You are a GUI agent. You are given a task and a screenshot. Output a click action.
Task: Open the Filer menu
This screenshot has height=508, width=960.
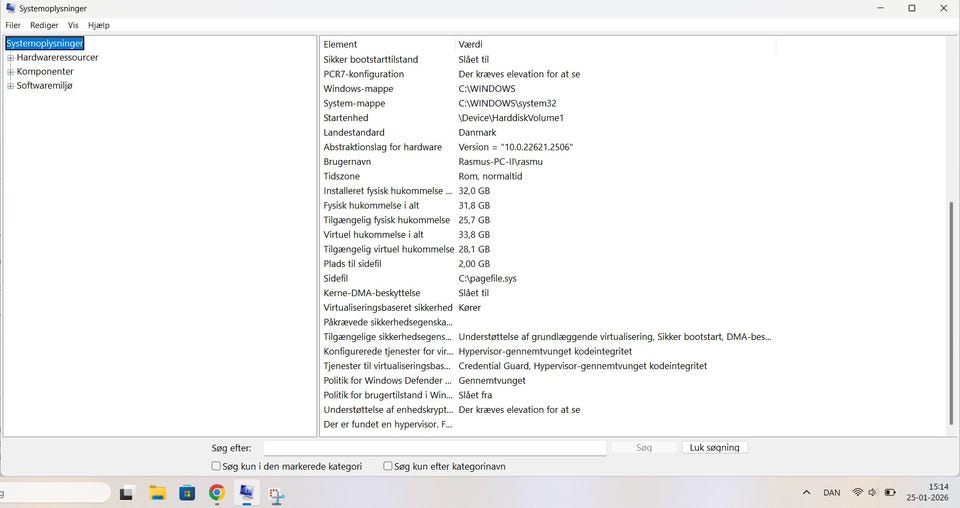pos(13,25)
